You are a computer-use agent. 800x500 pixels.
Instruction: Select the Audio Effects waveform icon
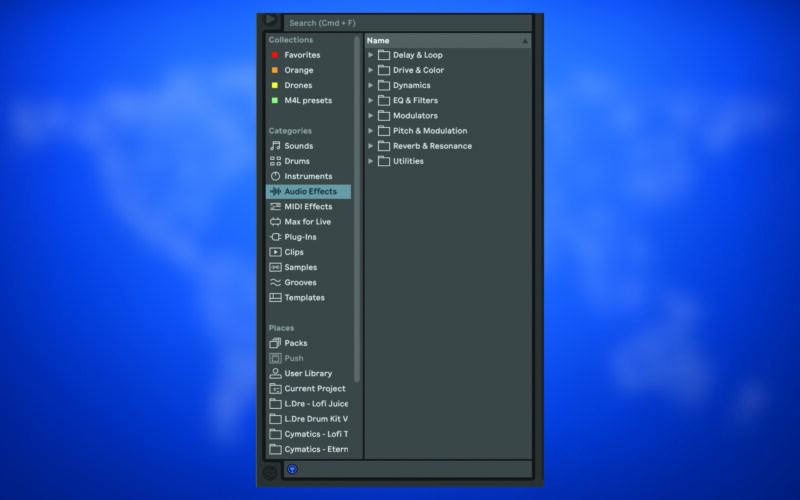[276, 191]
